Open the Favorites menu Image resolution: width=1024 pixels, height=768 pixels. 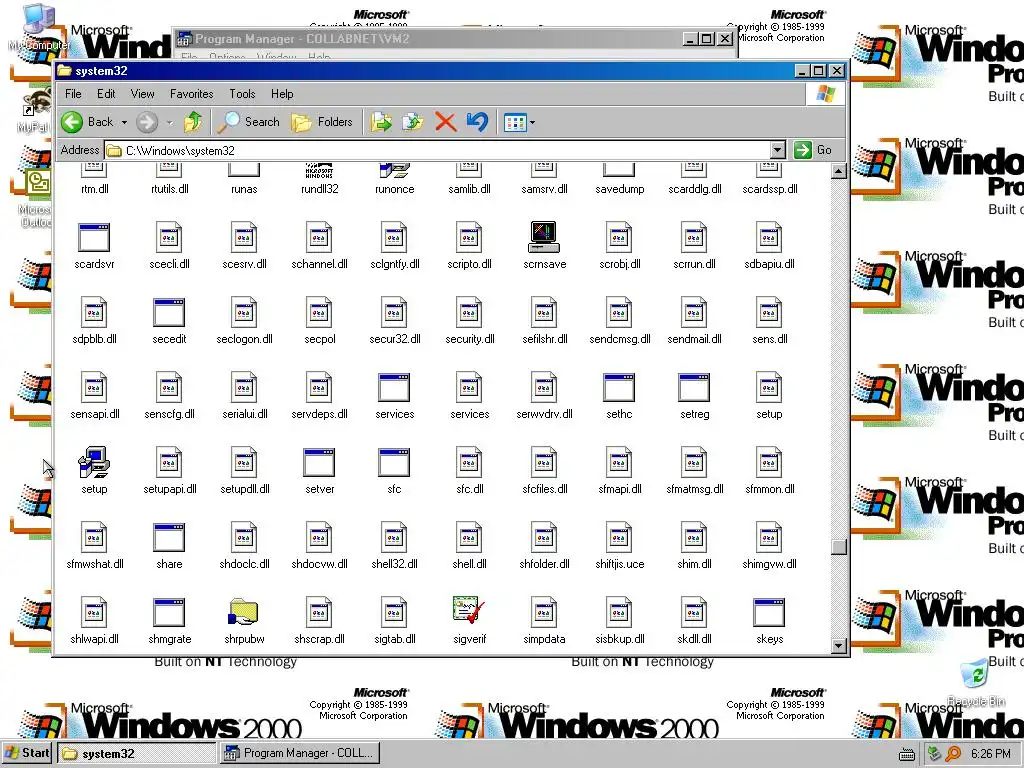(x=191, y=94)
